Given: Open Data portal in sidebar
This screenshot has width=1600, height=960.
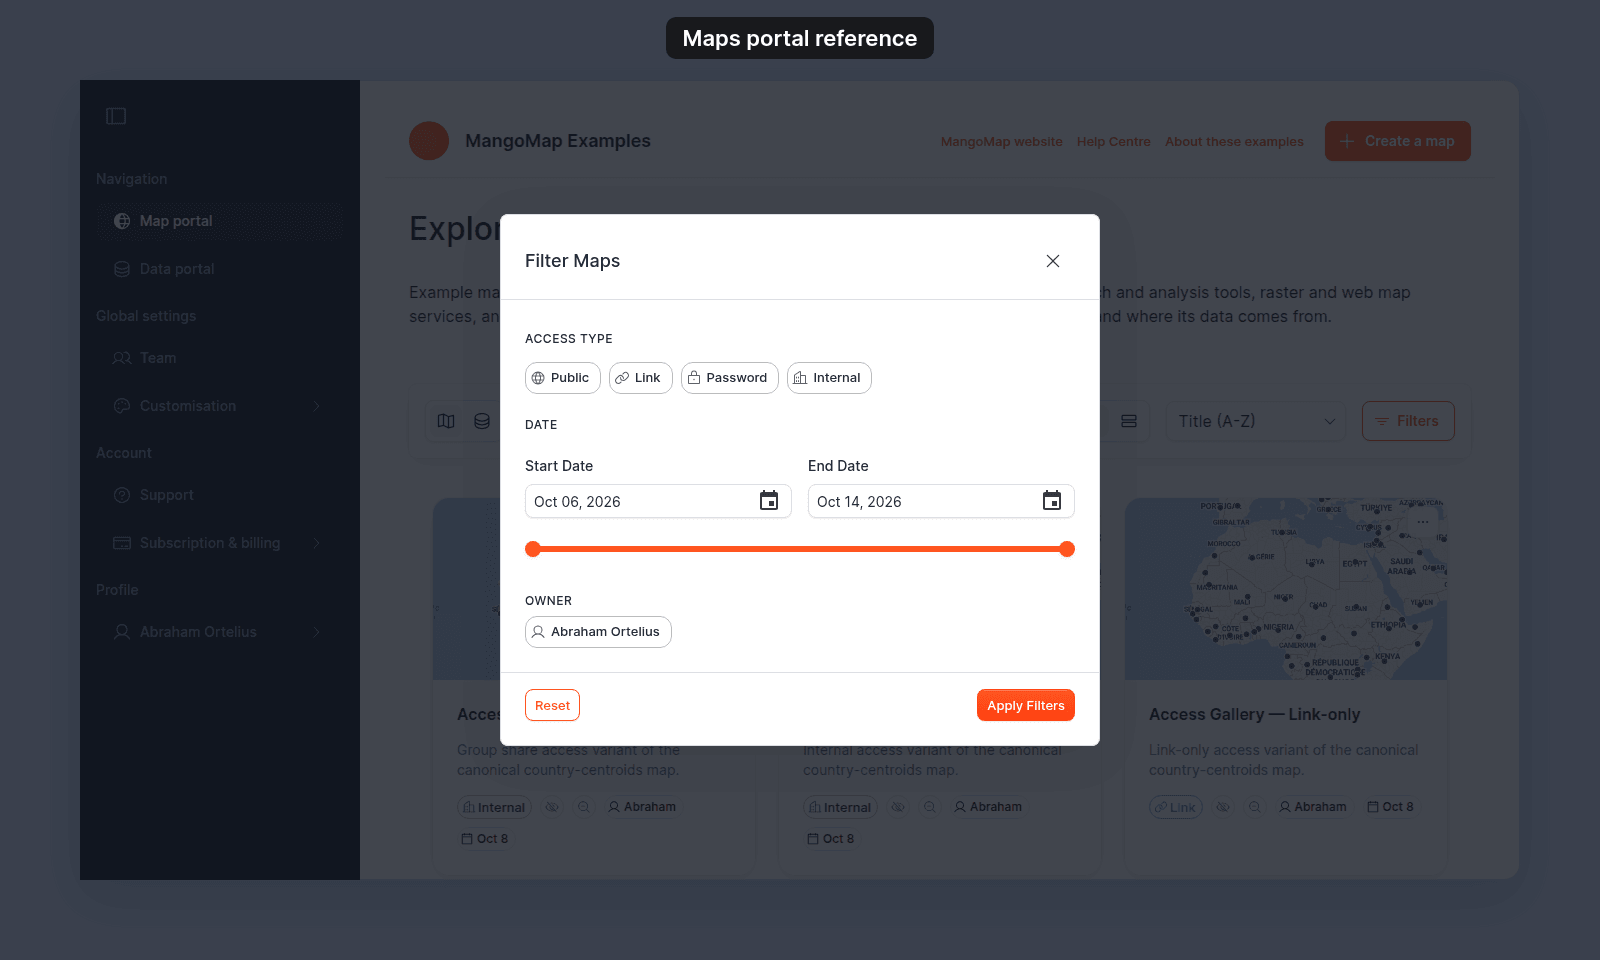Looking at the screenshot, I should coord(220,269).
